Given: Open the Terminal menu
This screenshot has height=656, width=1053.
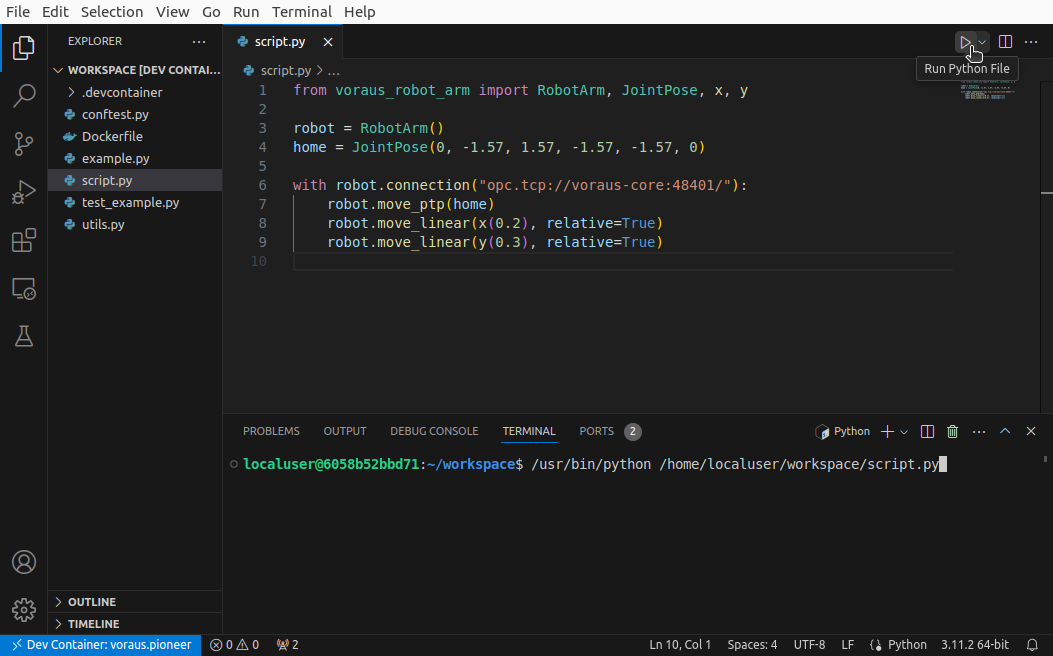Looking at the screenshot, I should [x=301, y=12].
